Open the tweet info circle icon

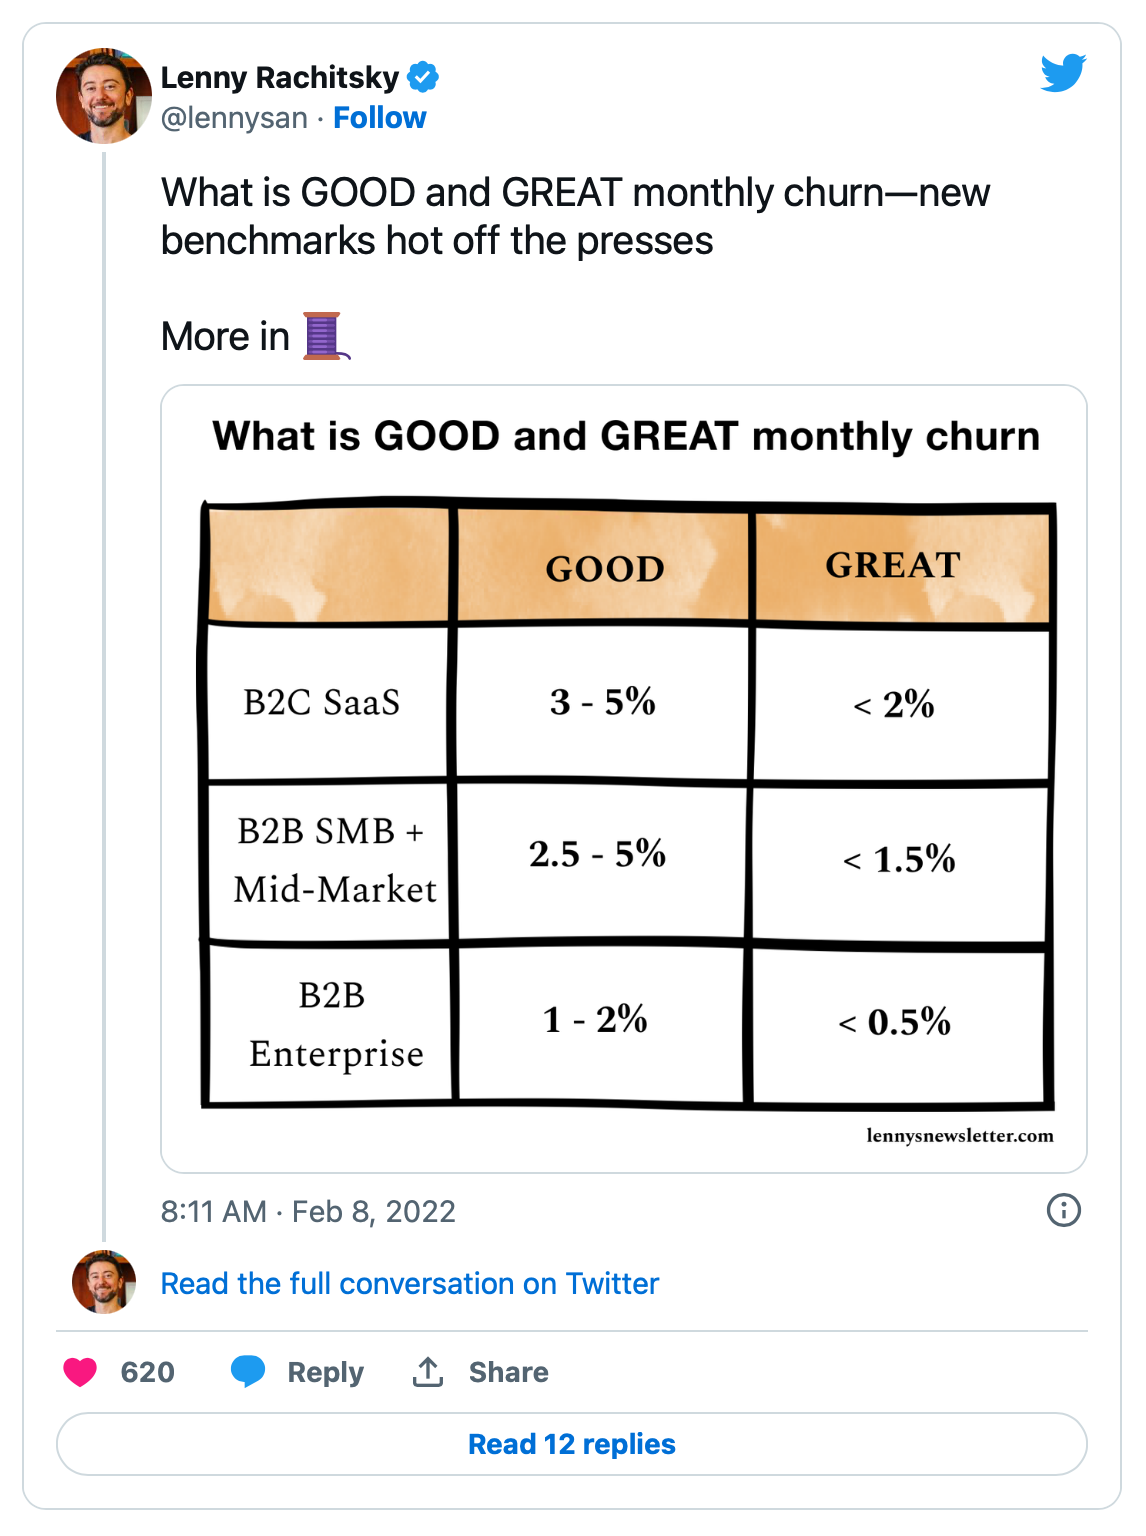pos(1063,1210)
